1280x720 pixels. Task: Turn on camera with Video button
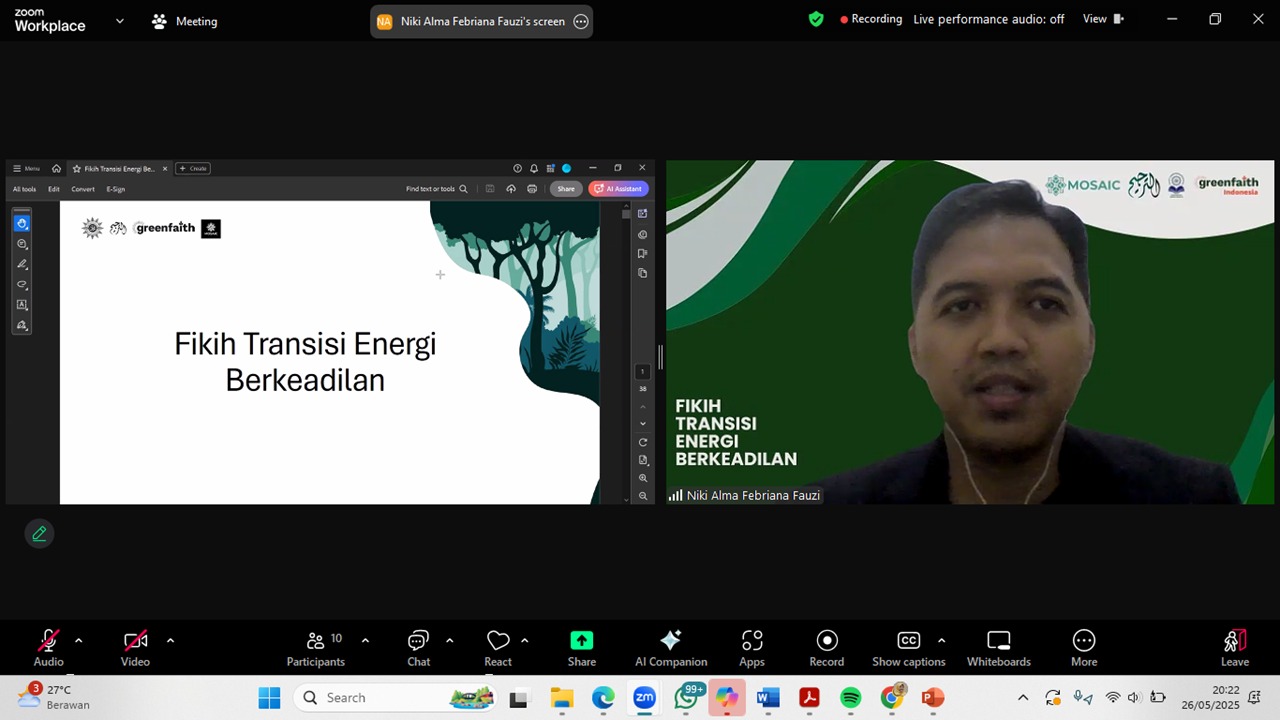[135, 648]
